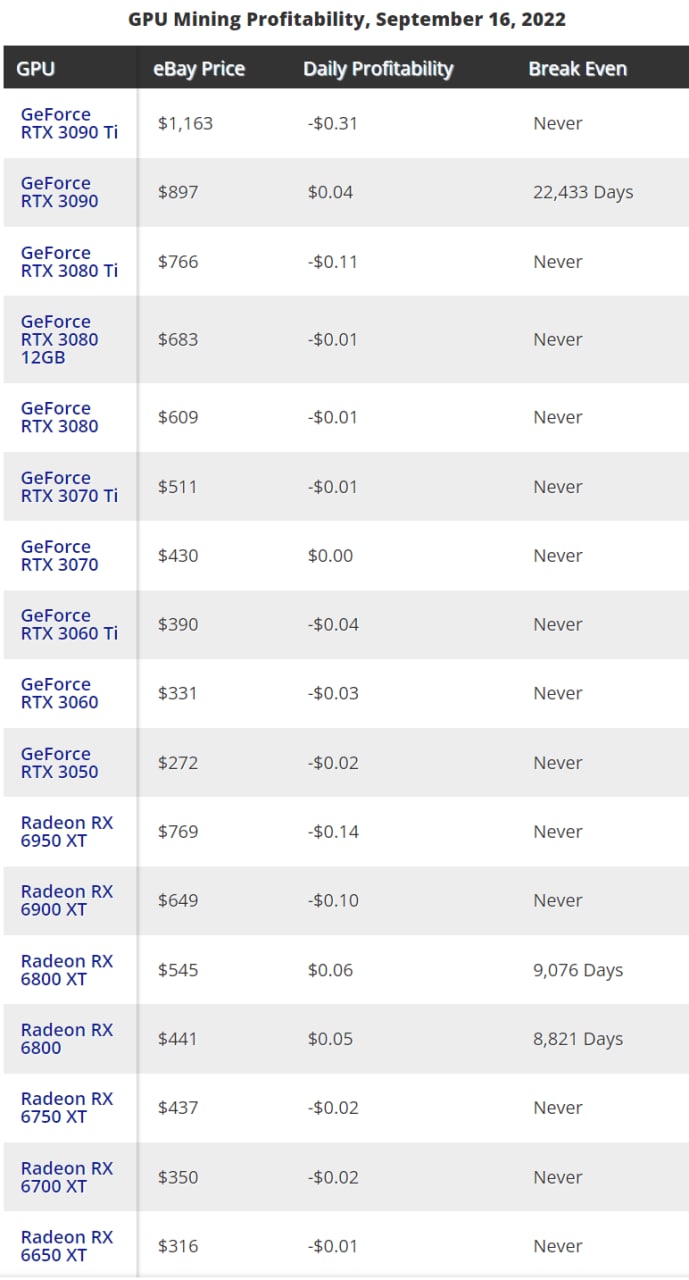This screenshot has width=689, height=1280.
Task: Click the Daily Profitability column header
Action: pos(378,69)
